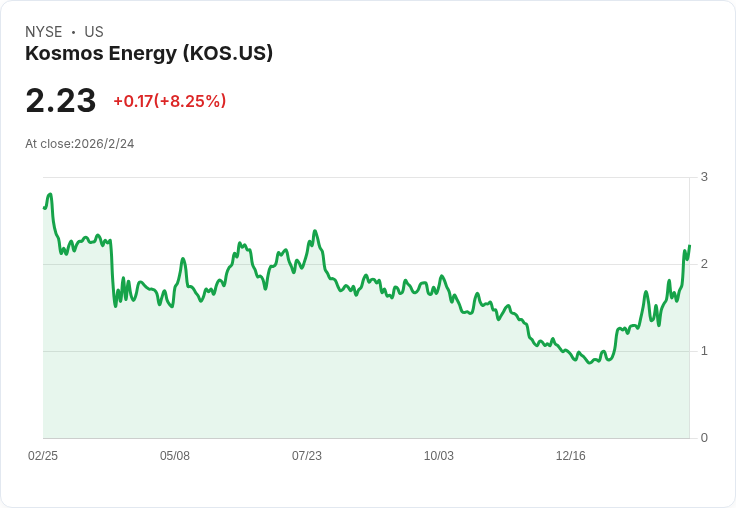Click the sharp price drop after March
Image resolution: width=736 pixels, height=508 pixels.
[x=113, y=272]
